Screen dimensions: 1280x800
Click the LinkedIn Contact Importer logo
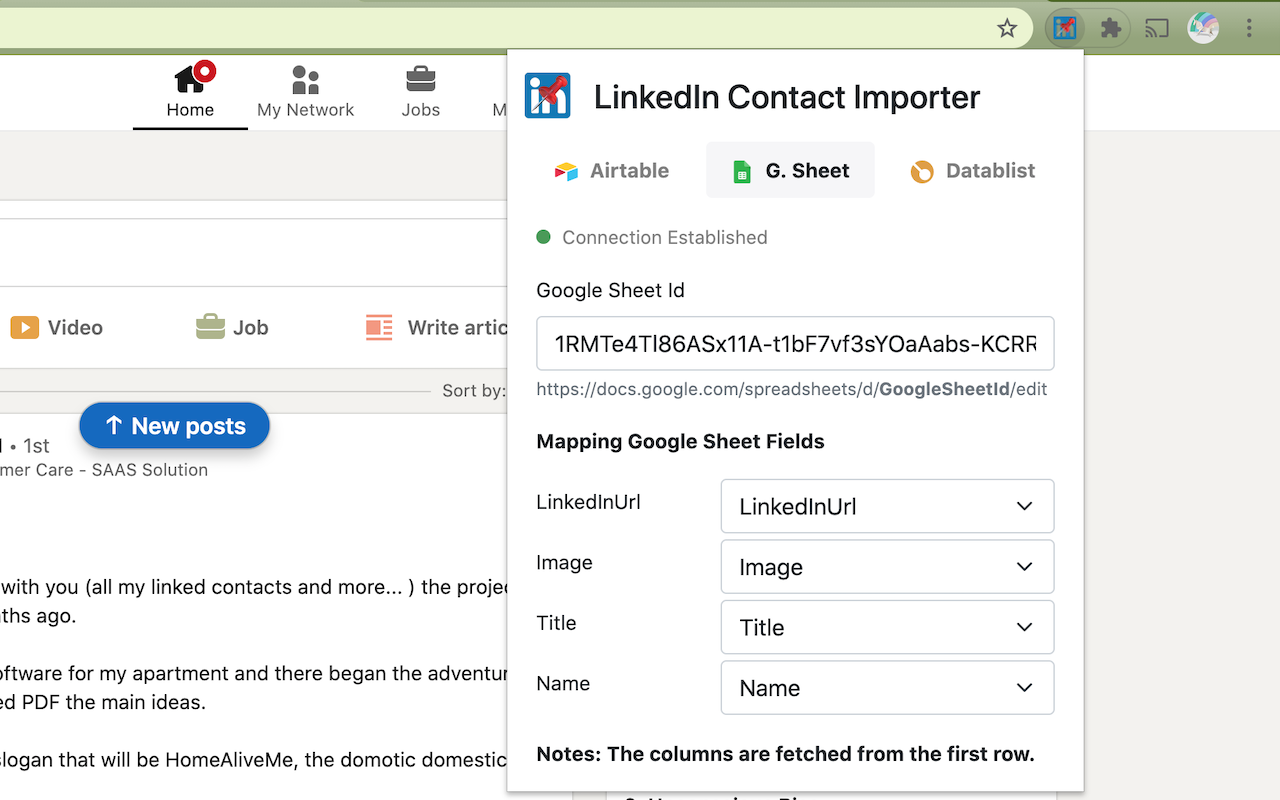point(547,96)
